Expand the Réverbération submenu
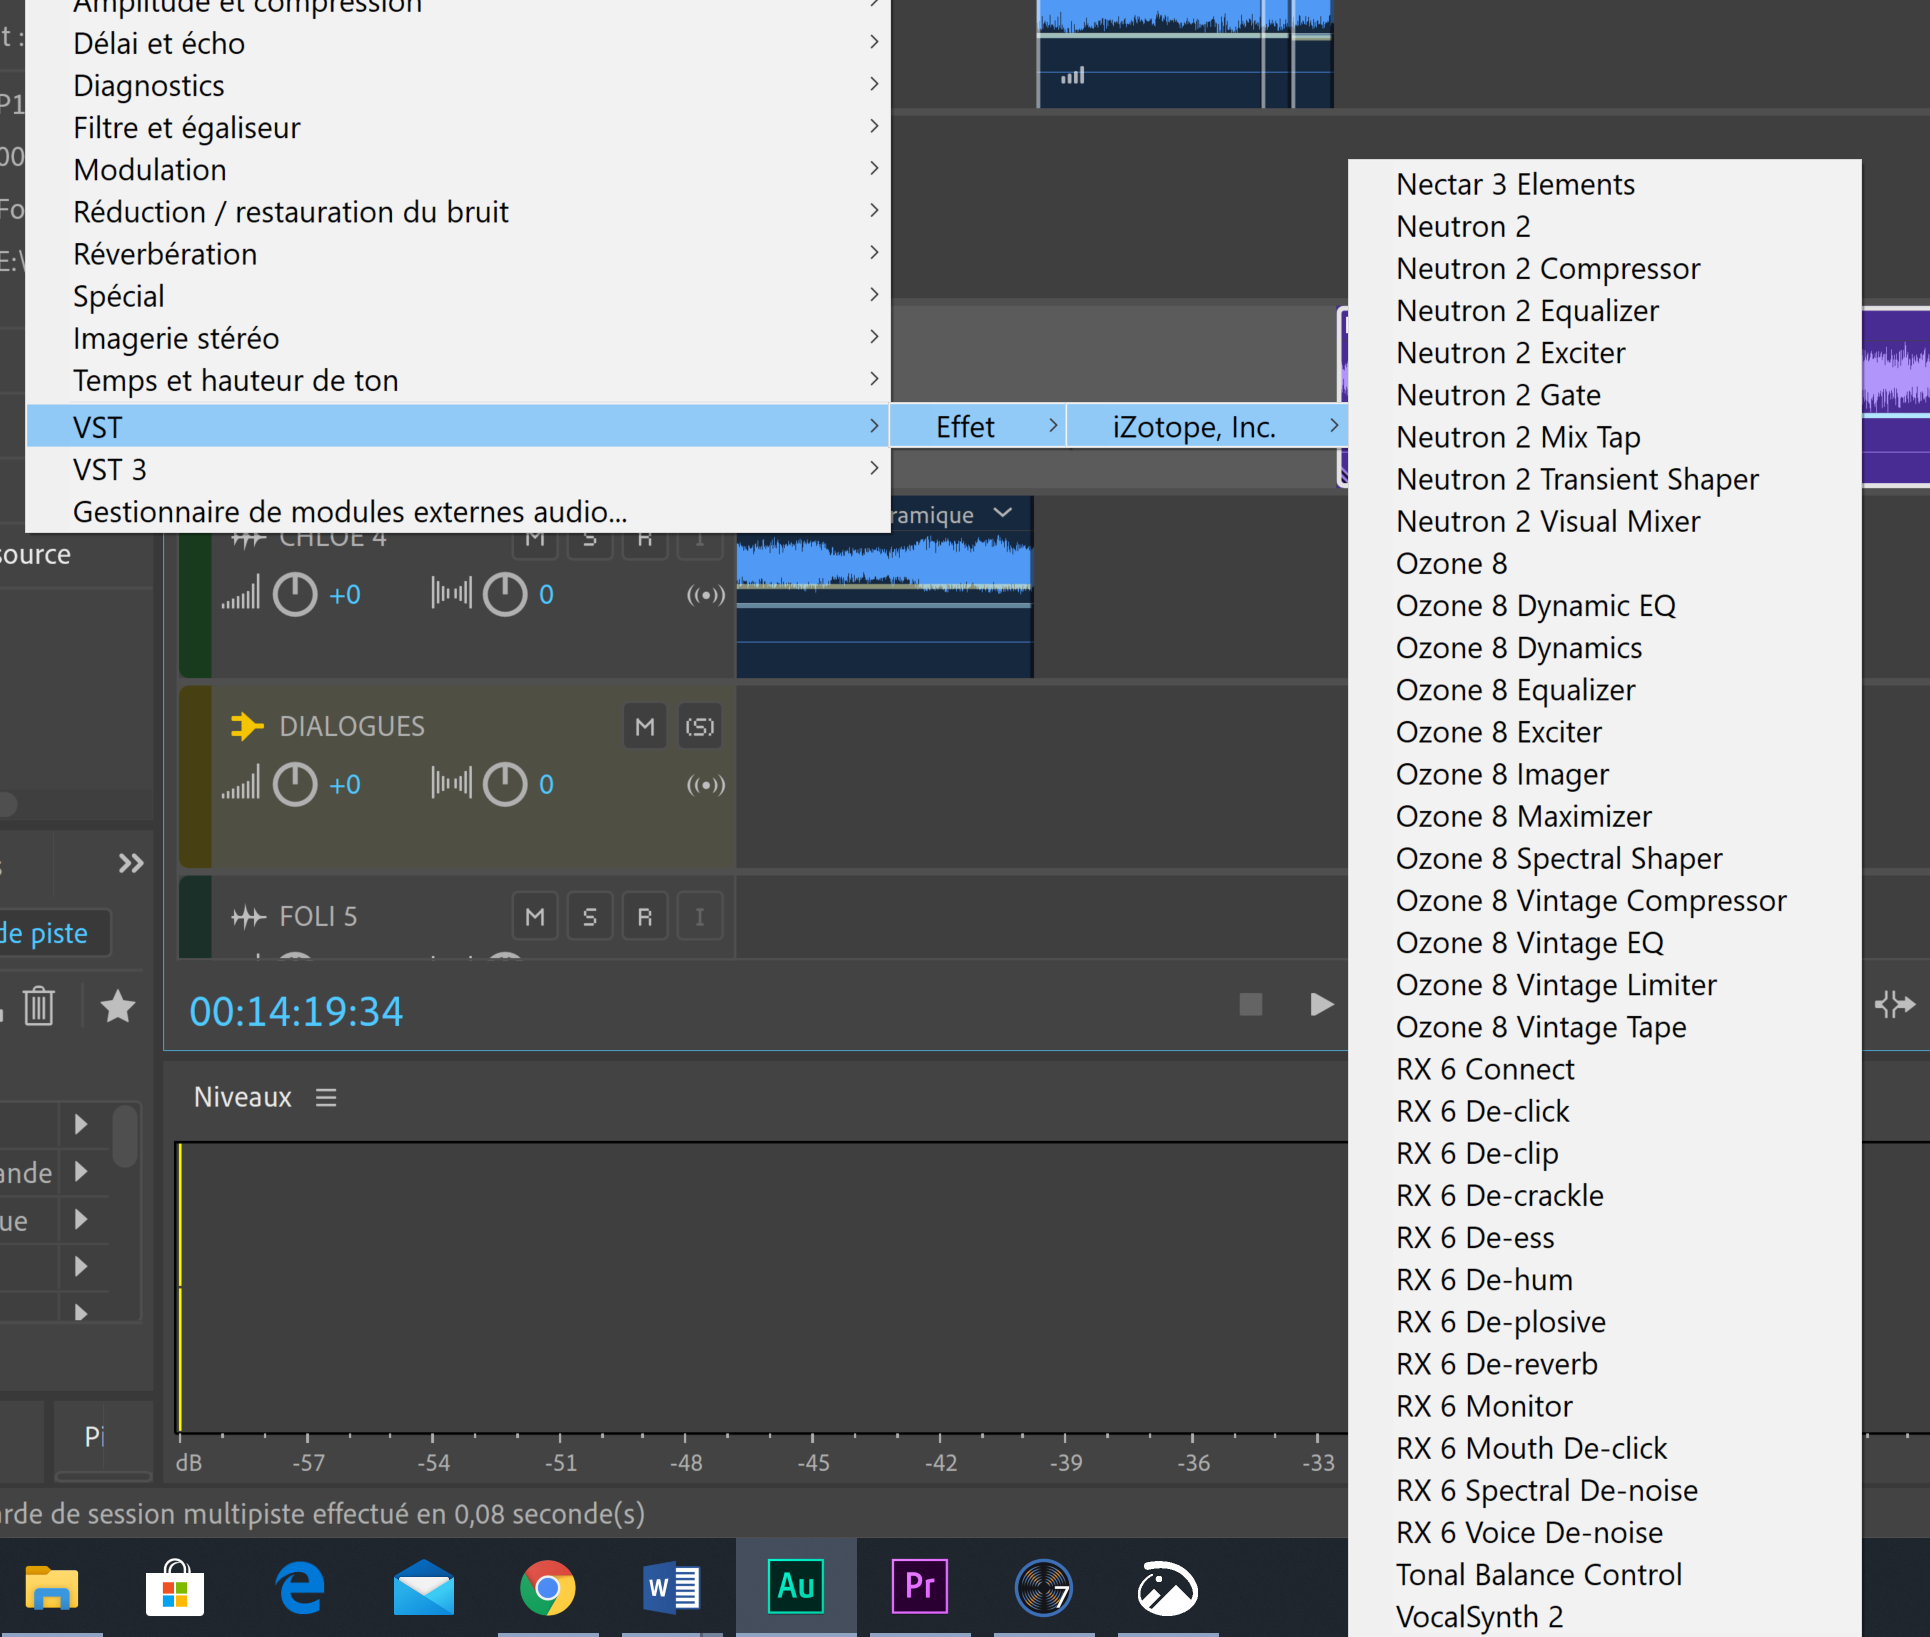 click(x=458, y=253)
